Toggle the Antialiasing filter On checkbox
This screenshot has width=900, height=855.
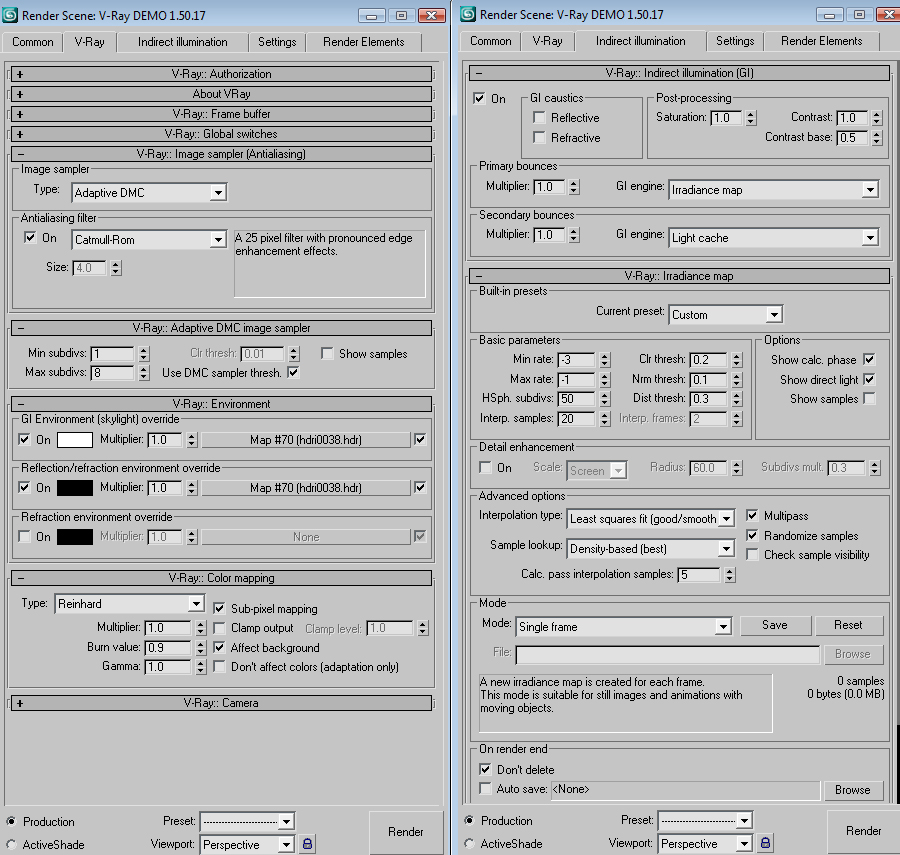(x=30, y=238)
